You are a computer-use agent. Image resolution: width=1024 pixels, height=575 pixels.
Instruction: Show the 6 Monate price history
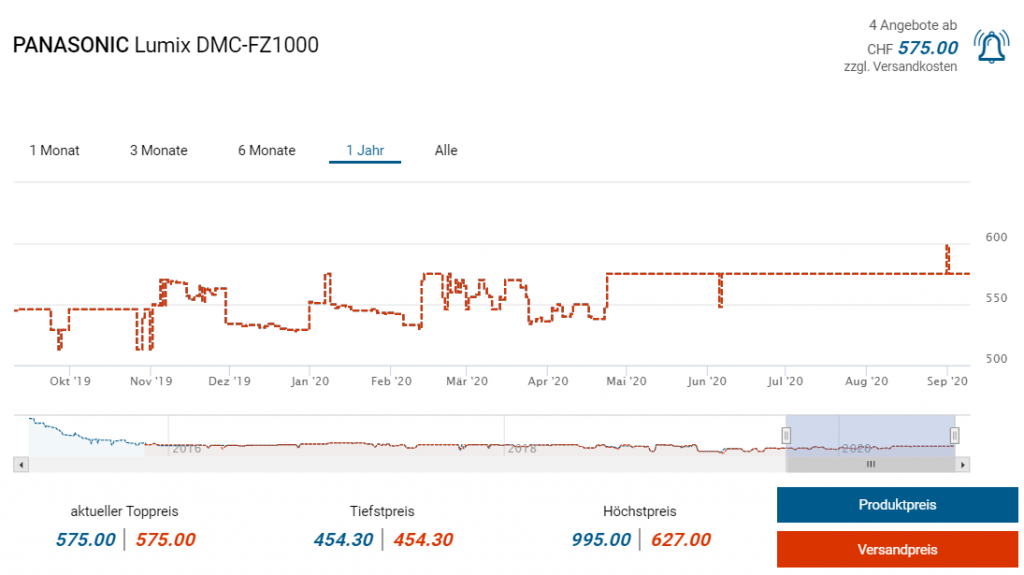[266, 151]
